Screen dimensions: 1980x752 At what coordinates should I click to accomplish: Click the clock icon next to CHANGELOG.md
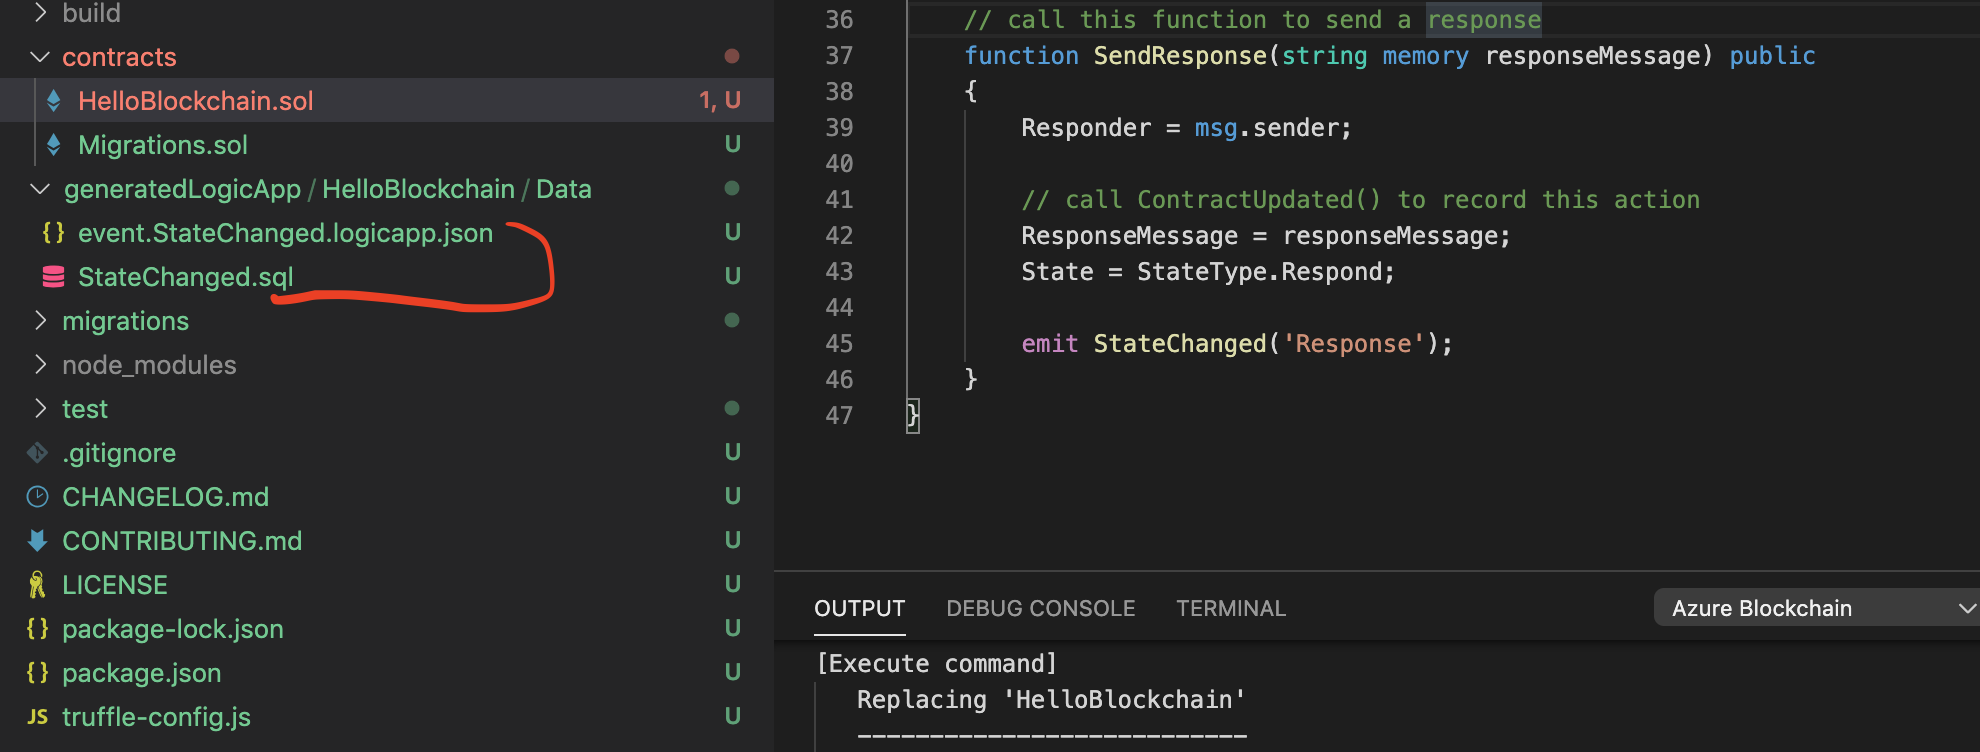tap(37, 497)
